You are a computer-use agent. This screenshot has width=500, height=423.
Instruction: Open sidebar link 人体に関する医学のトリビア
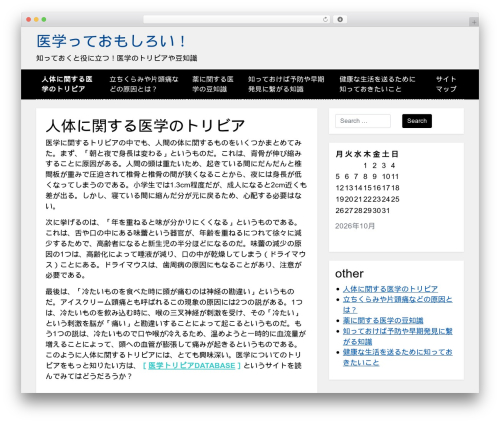pyautogui.click(x=390, y=289)
